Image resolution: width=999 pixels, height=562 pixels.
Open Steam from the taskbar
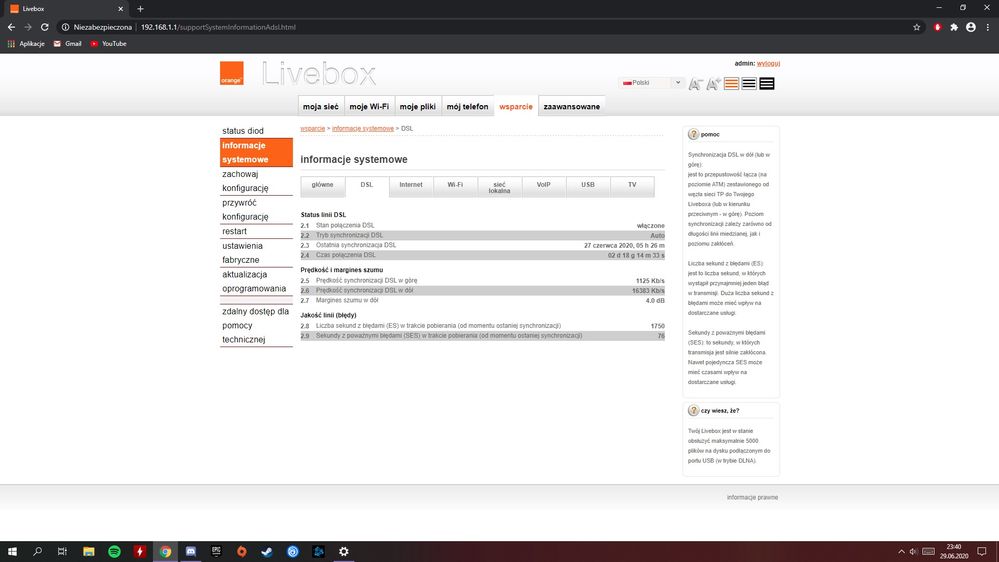pyautogui.click(x=266, y=551)
